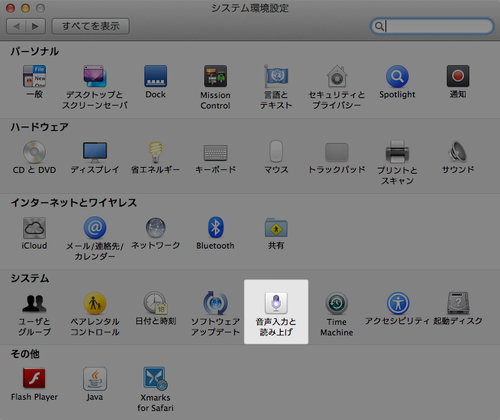Close the システム環境設定 window
500x420 pixels.
pyautogui.click(x=11, y=8)
